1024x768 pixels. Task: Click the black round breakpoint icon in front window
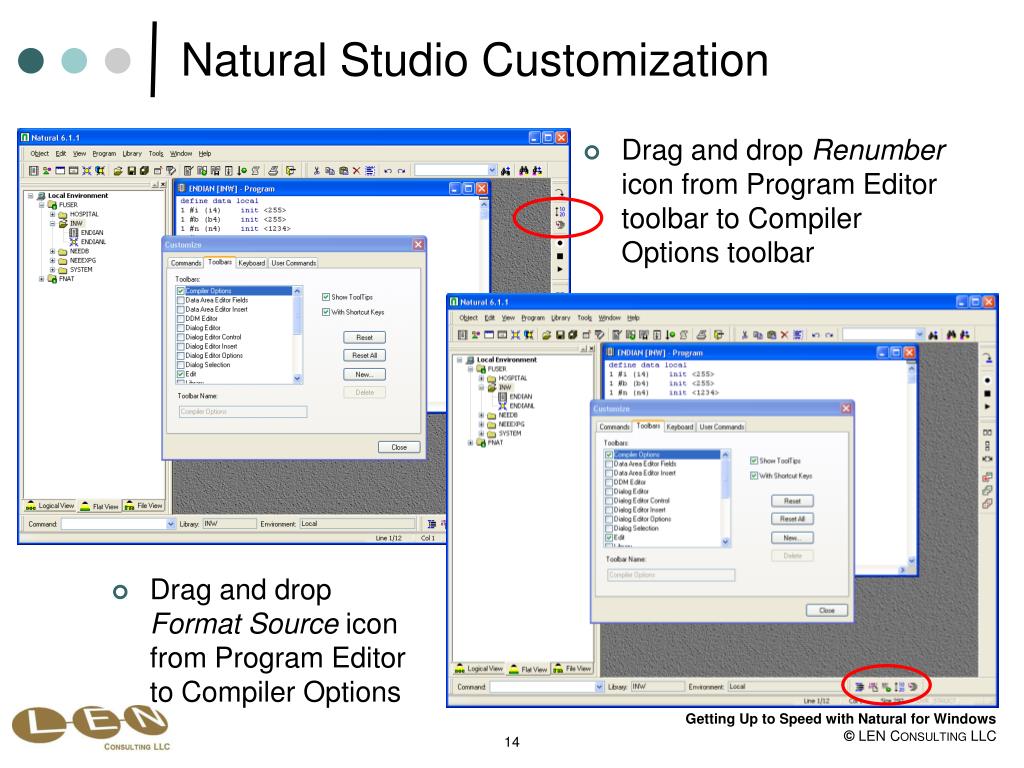[x=987, y=380]
